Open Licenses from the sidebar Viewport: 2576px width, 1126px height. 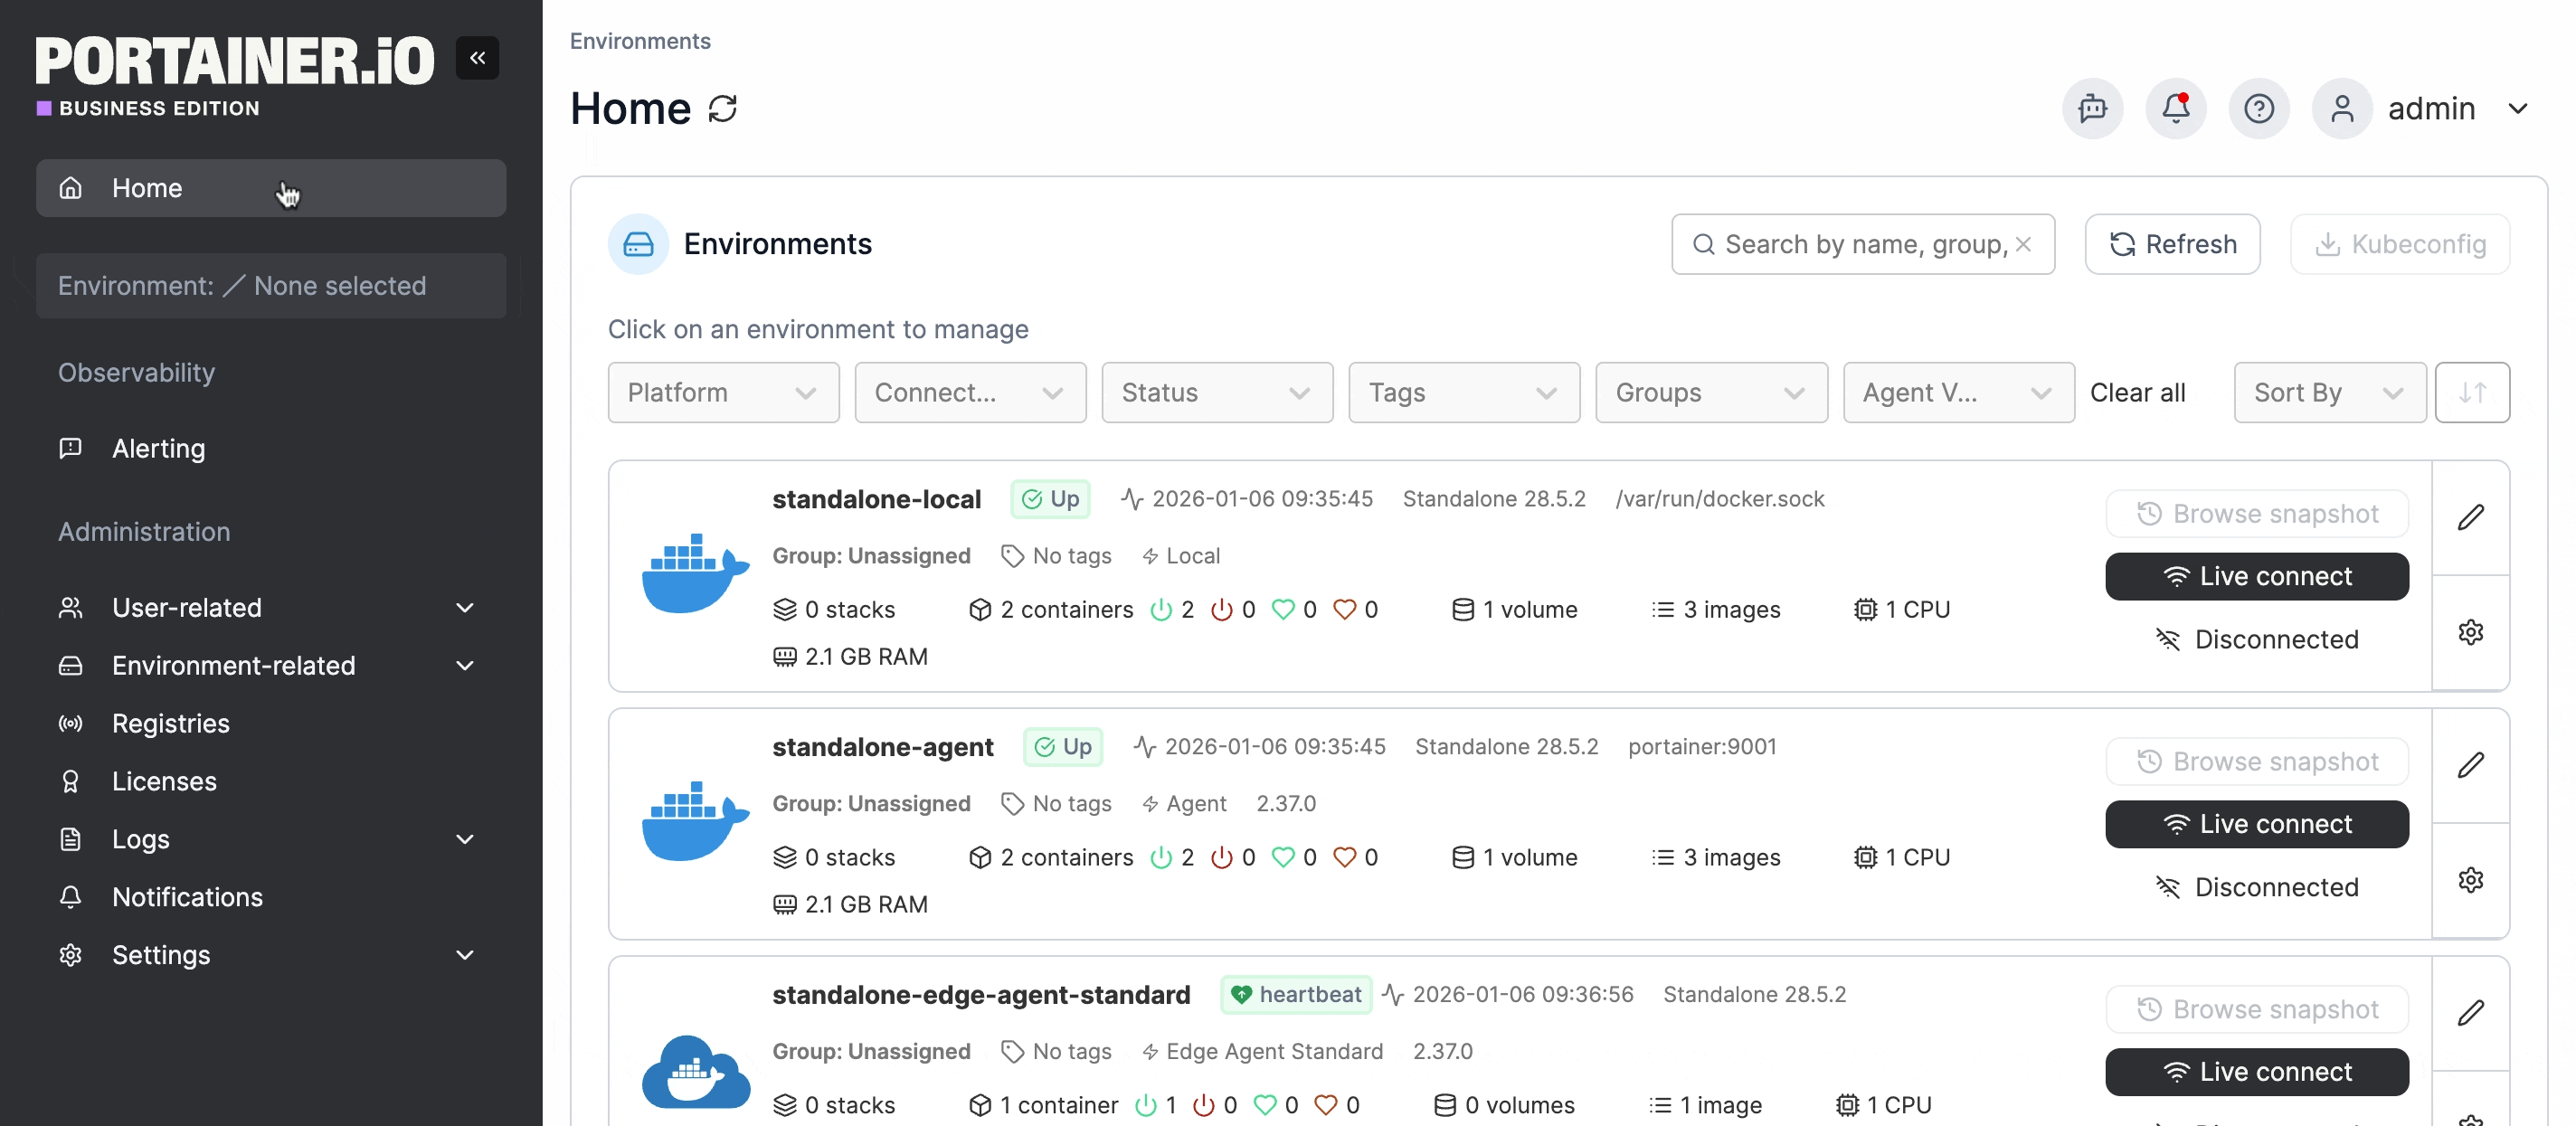pos(164,781)
